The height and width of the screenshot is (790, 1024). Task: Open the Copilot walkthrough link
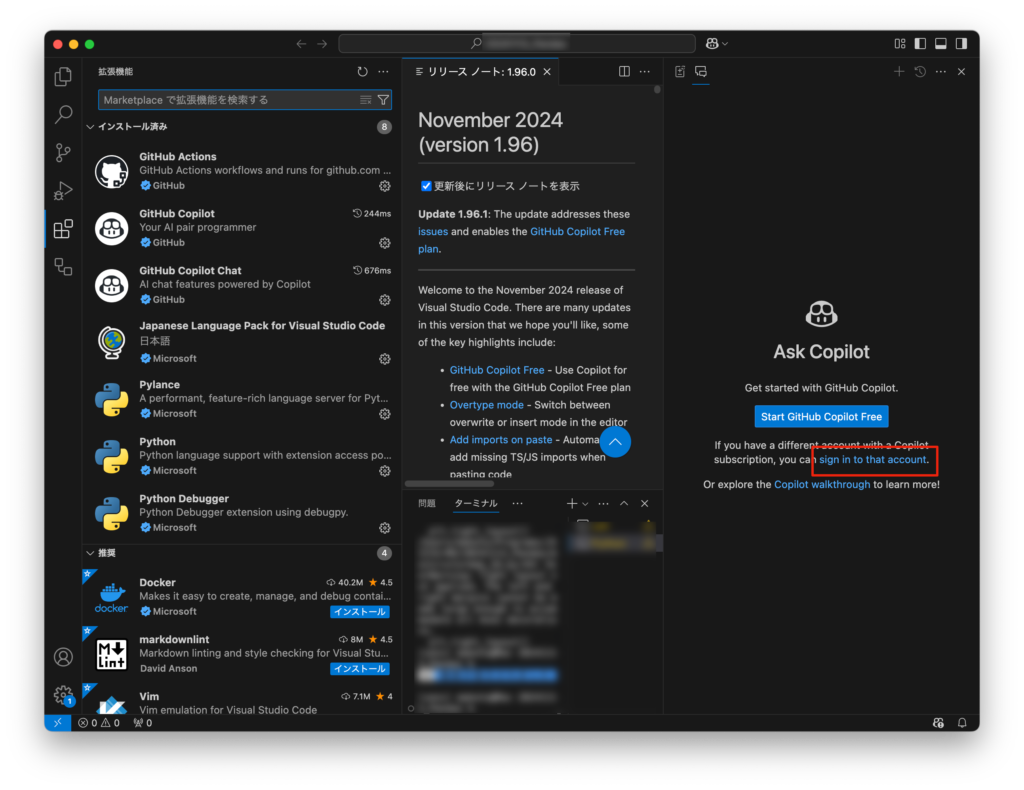pyautogui.click(x=821, y=484)
